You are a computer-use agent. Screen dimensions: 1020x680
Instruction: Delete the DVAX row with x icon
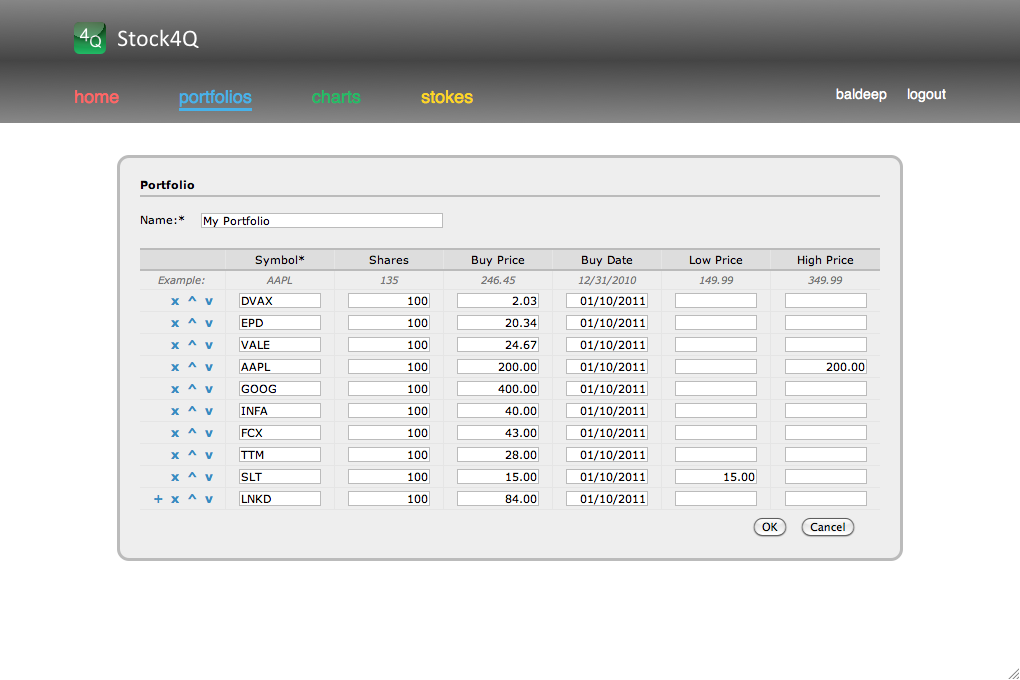coord(175,301)
